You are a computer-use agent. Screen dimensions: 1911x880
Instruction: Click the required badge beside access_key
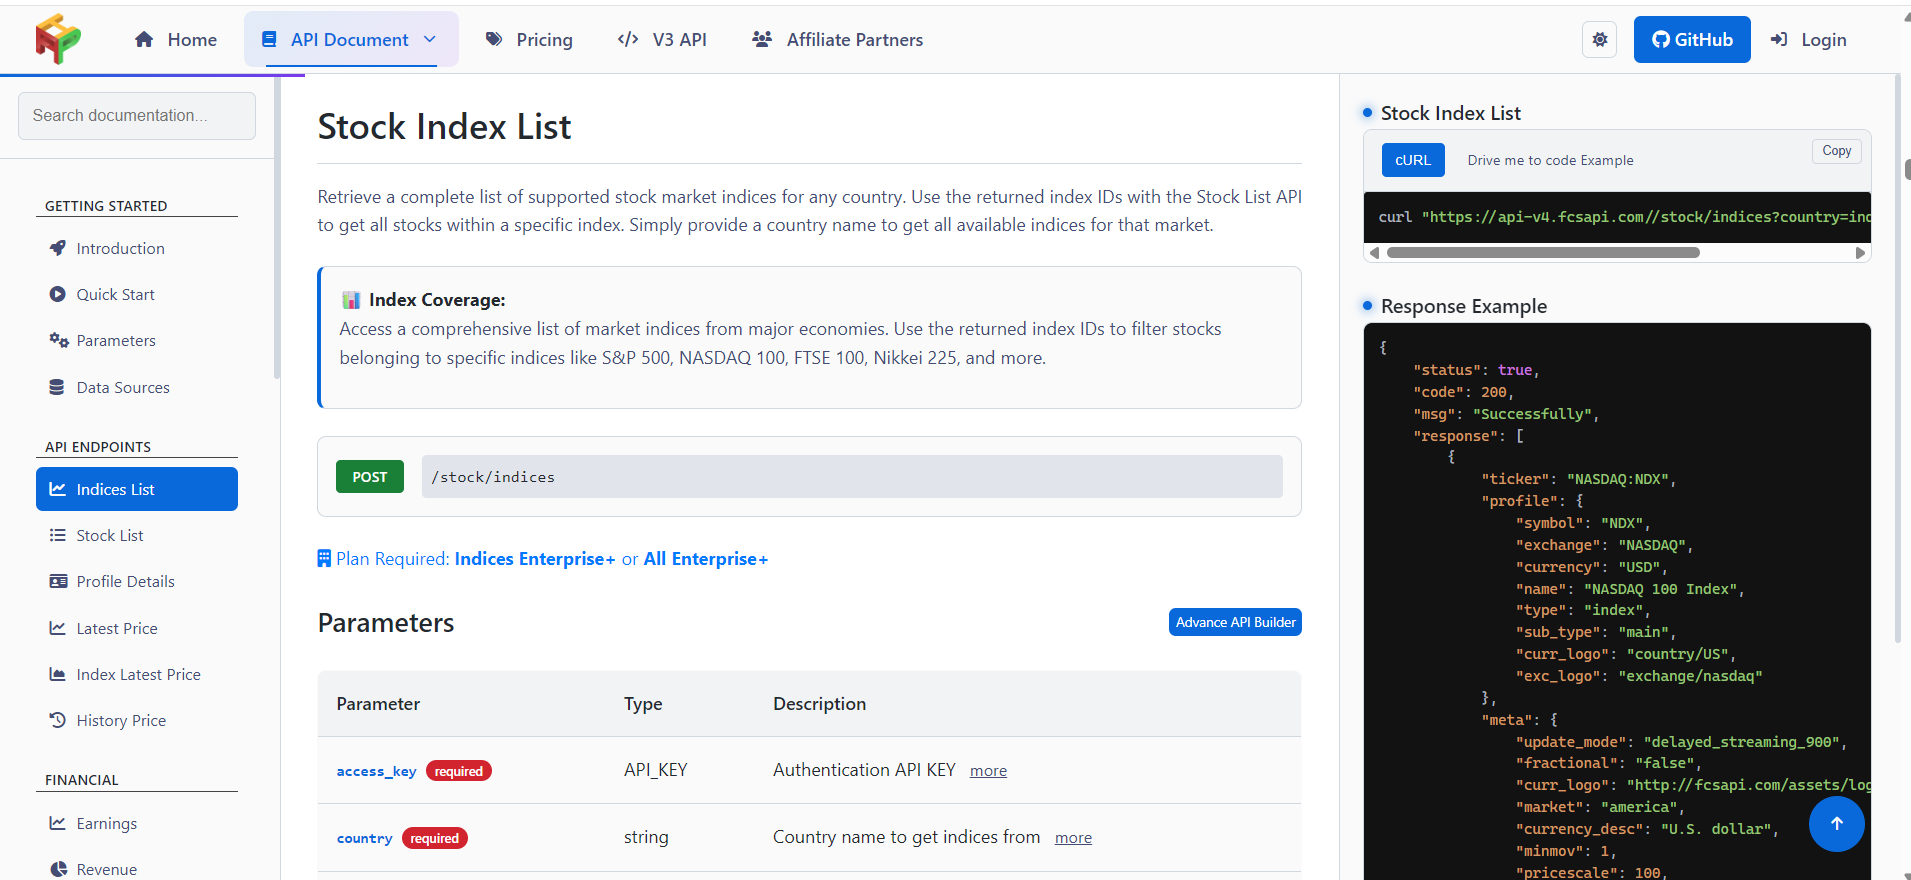(x=459, y=771)
